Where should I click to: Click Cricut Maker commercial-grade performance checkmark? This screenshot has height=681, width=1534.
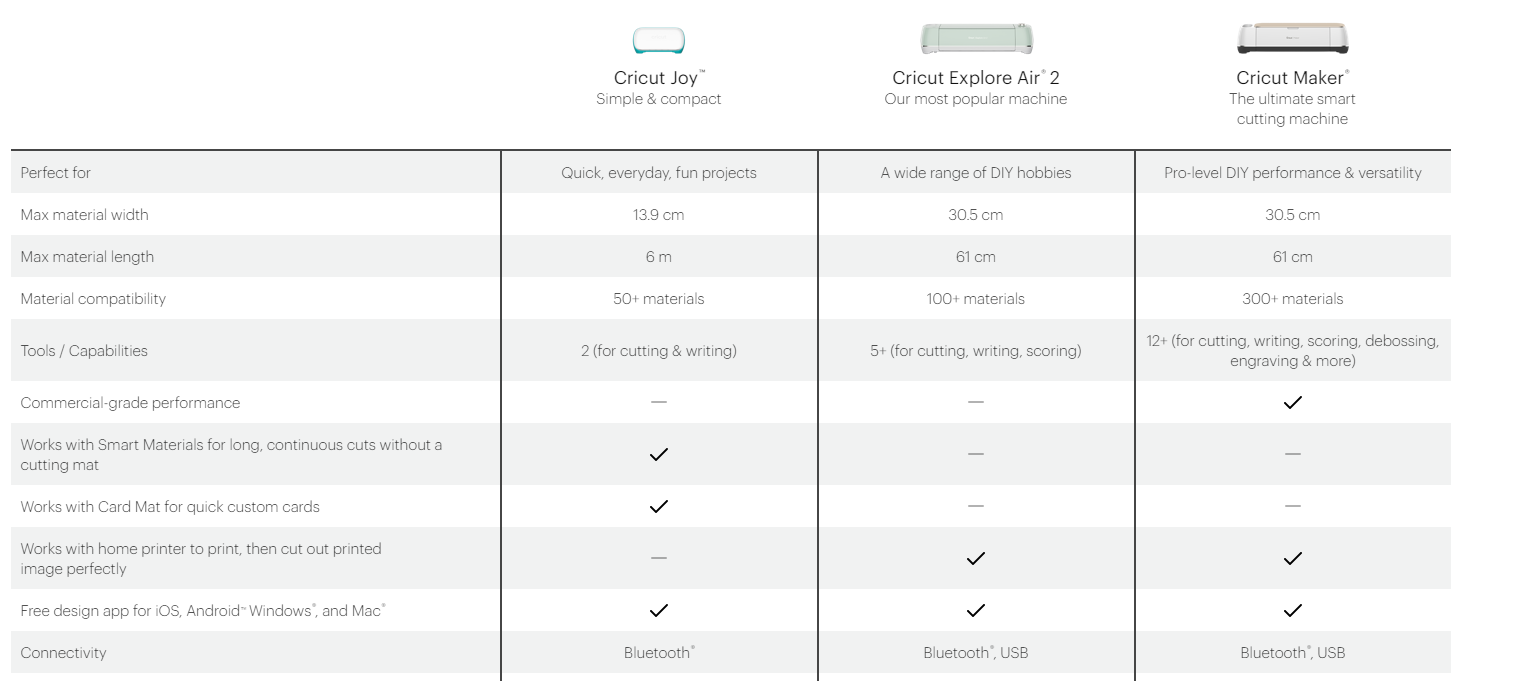pyautogui.click(x=1292, y=402)
